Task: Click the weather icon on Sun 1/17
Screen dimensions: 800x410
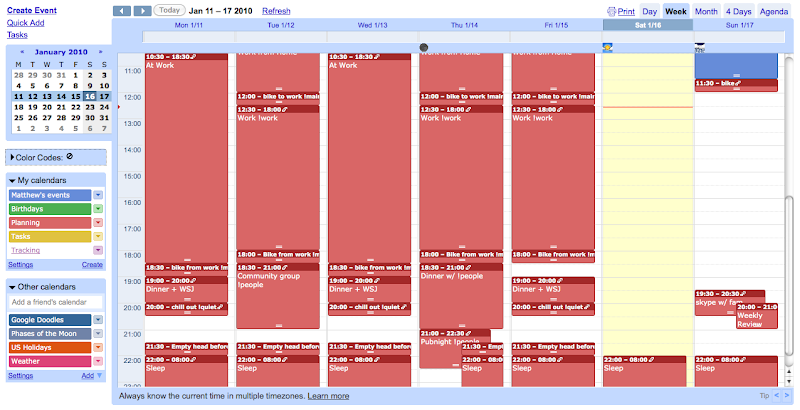Action: pyautogui.click(x=699, y=47)
